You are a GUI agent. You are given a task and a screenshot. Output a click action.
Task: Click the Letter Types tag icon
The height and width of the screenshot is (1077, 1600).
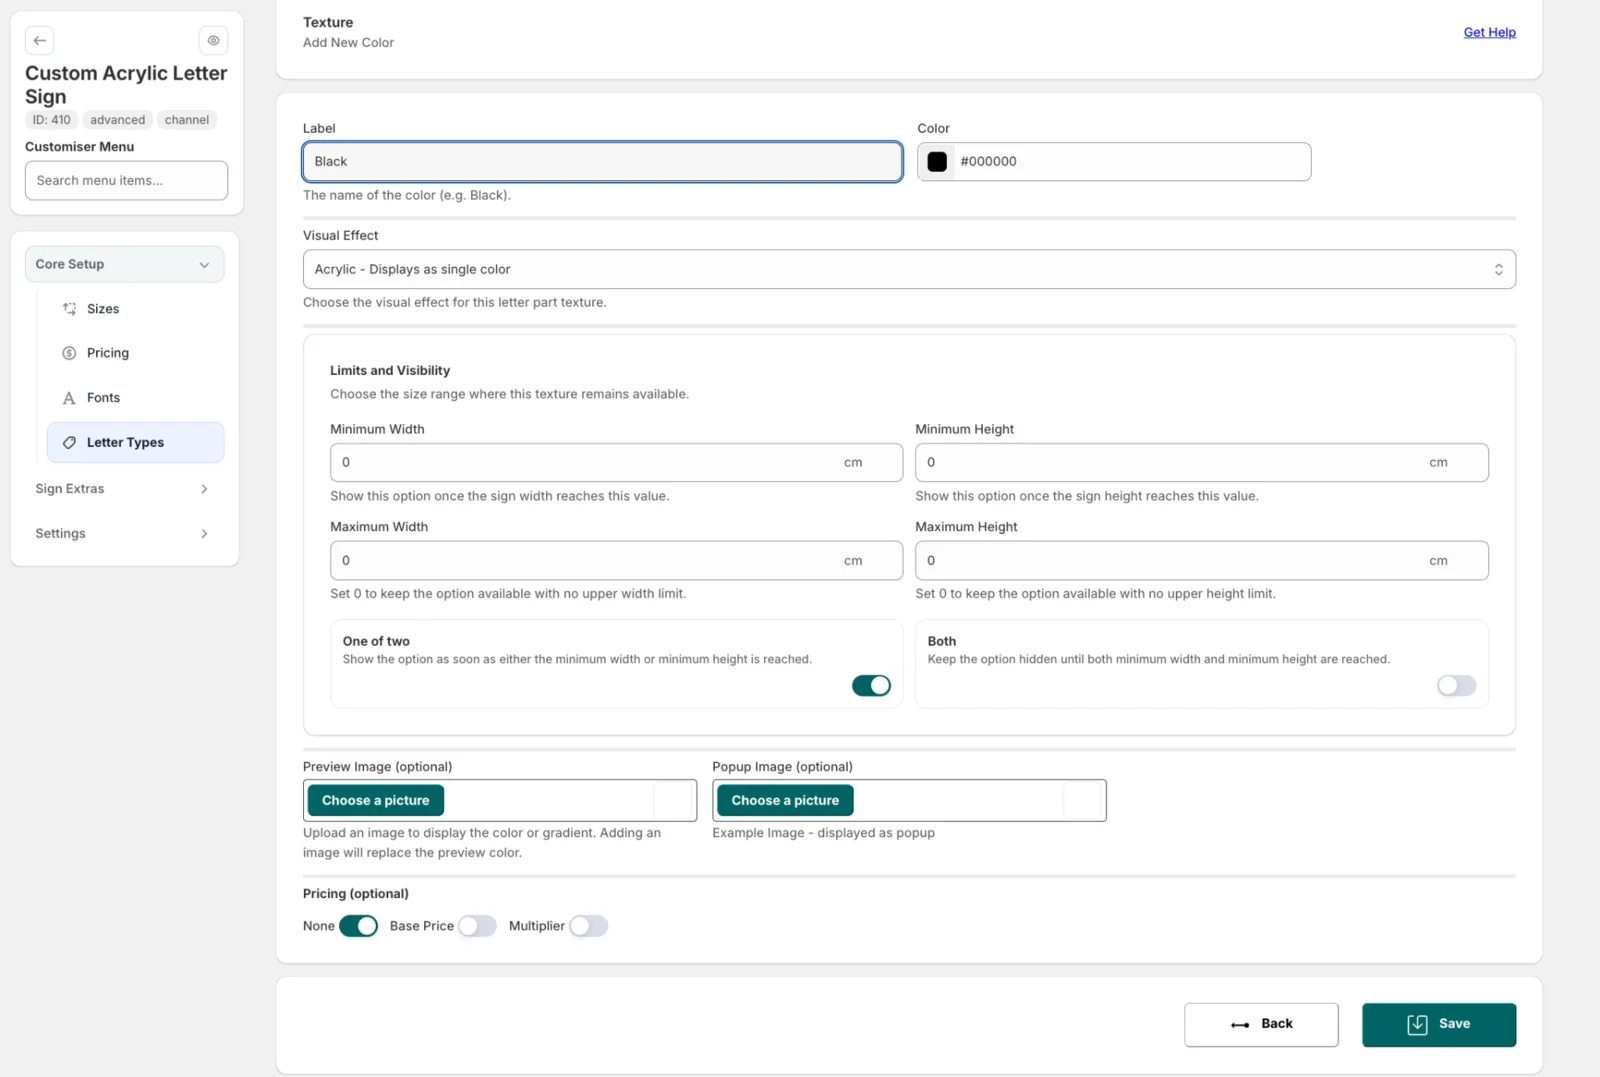pyautogui.click(x=69, y=442)
